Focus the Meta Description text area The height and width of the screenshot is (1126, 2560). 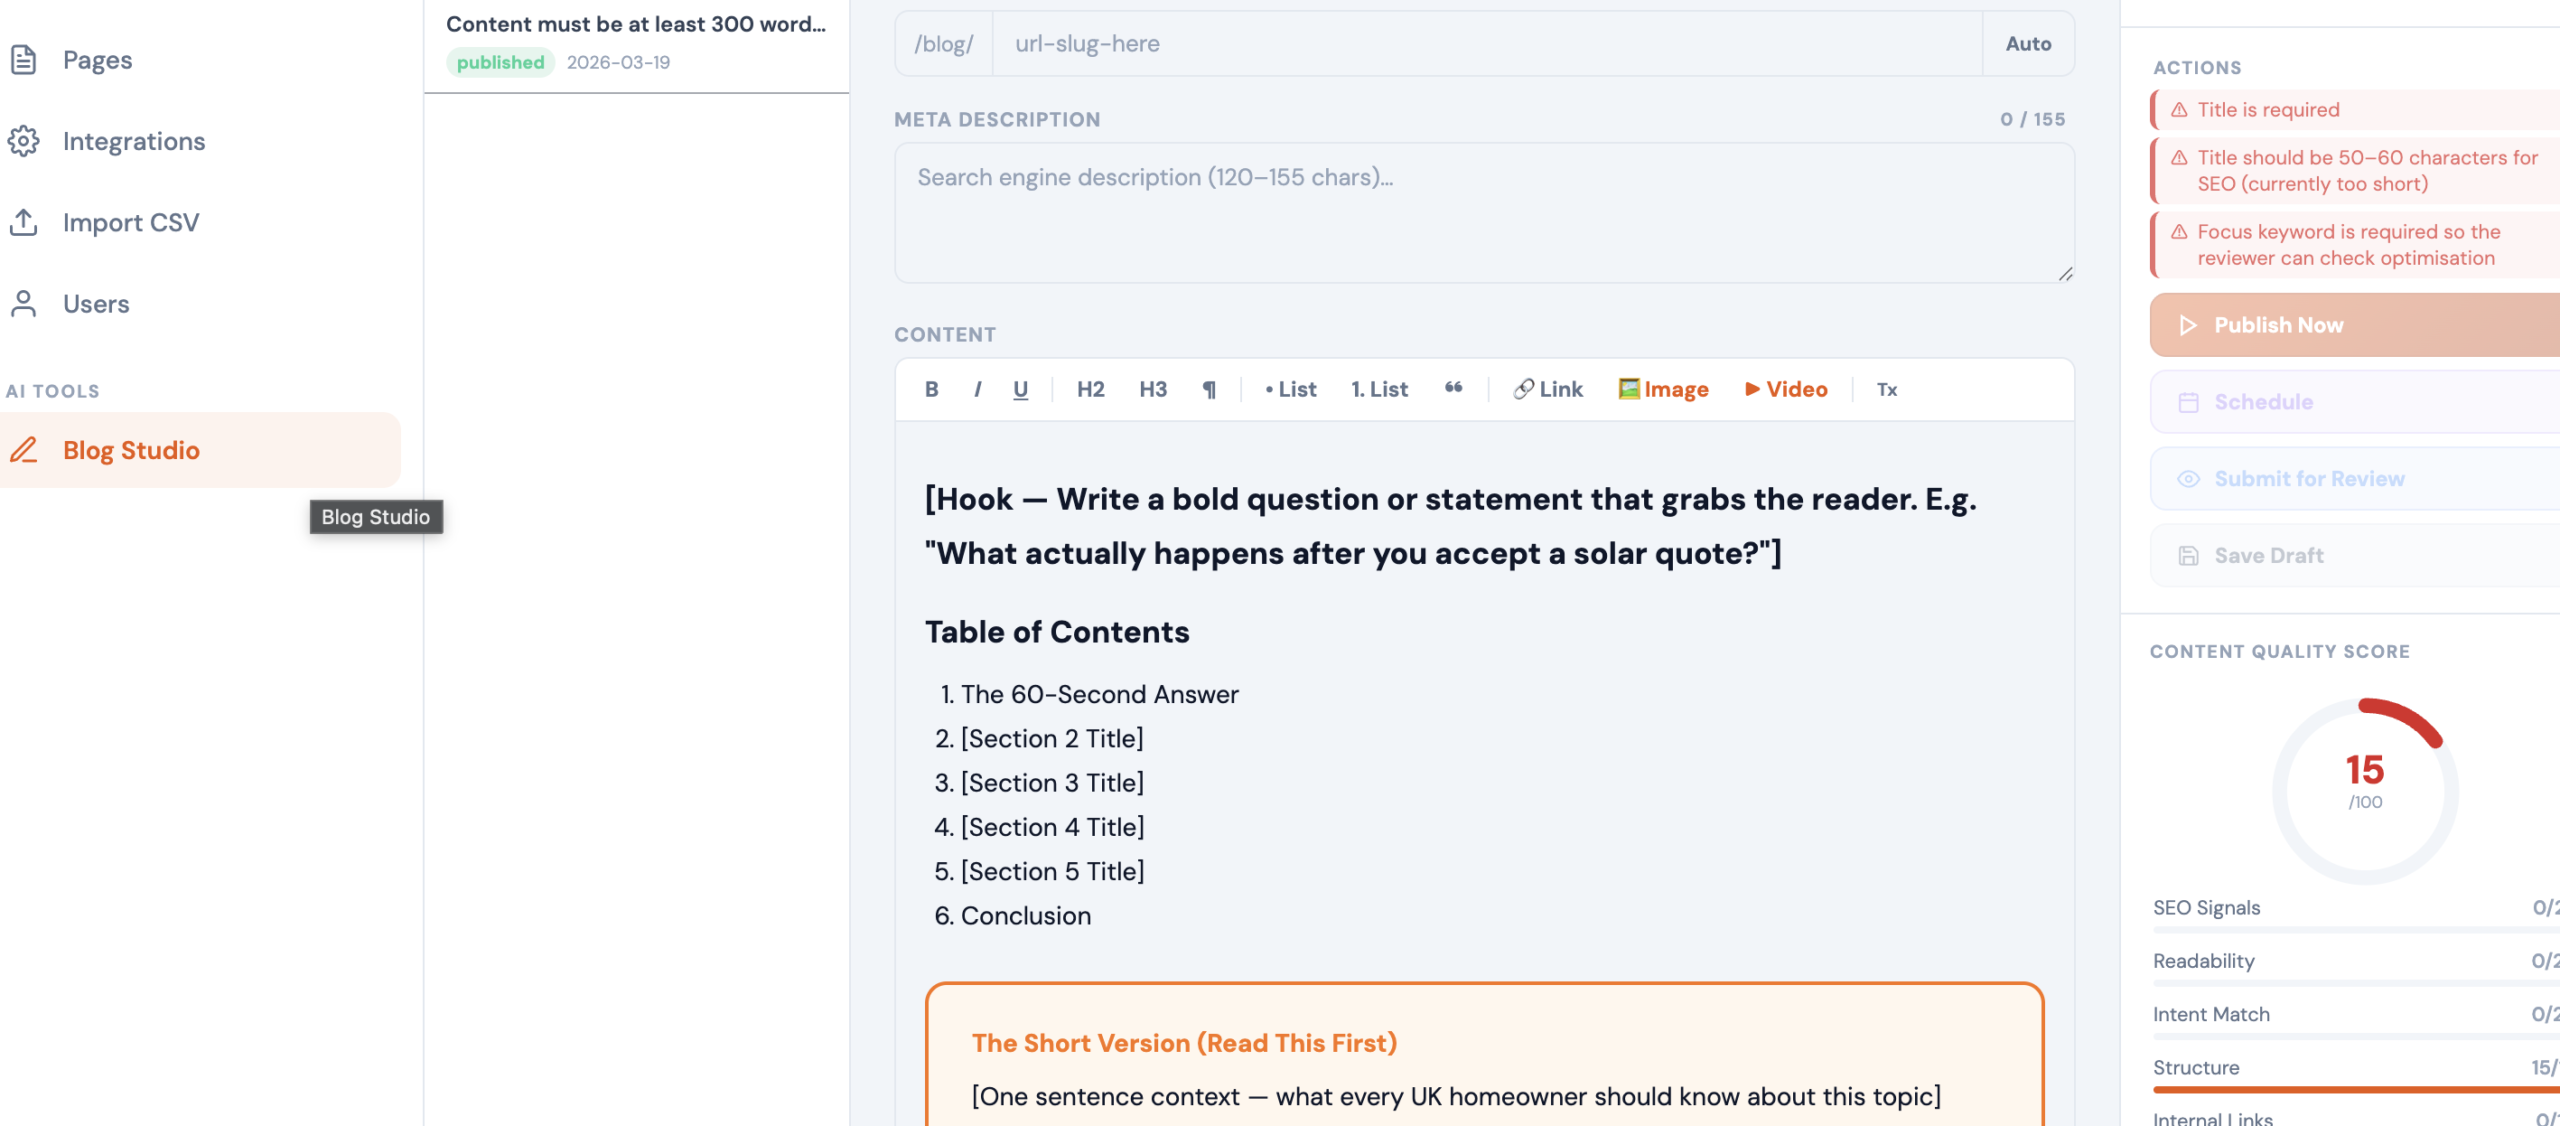(x=1484, y=212)
